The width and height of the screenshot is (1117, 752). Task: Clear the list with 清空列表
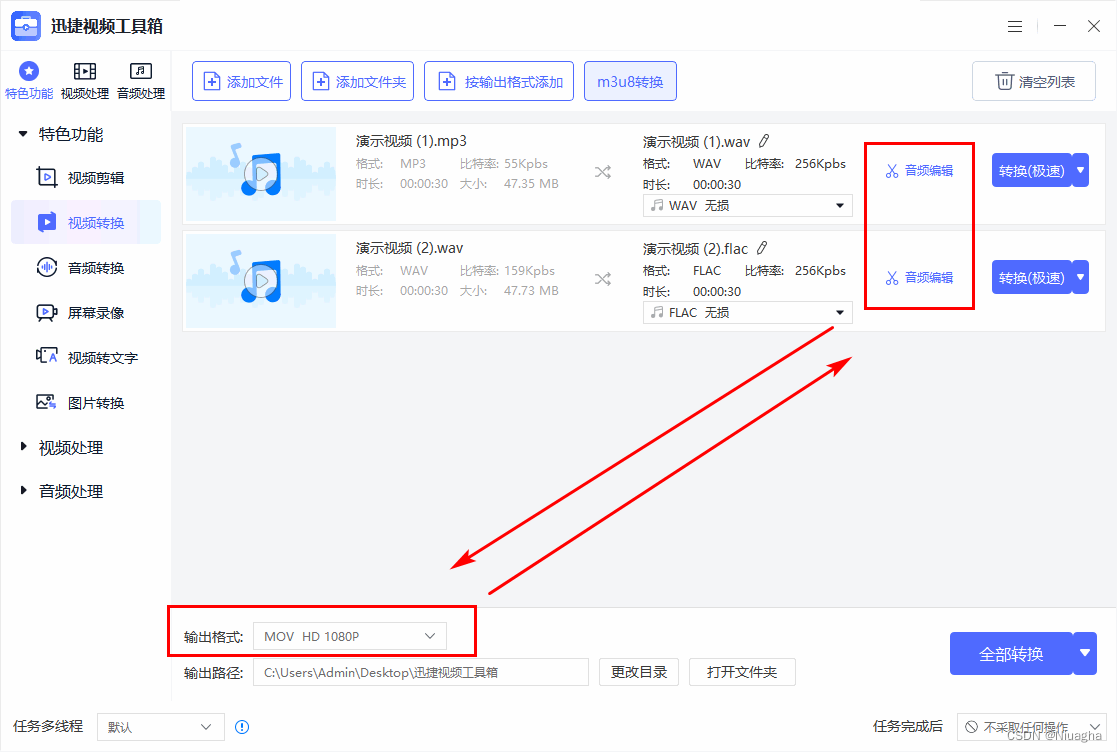click(1034, 81)
